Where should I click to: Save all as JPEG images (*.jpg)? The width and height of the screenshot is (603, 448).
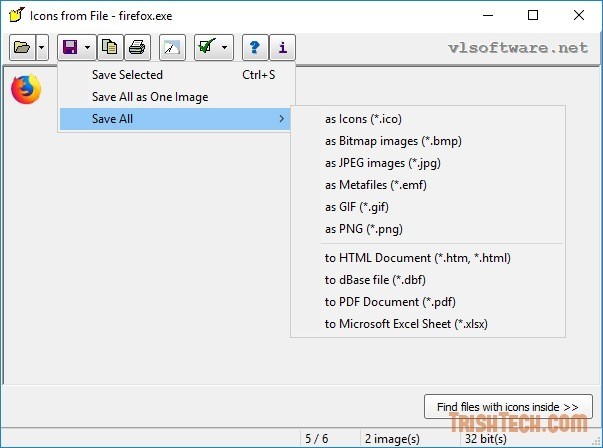click(428, 163)
